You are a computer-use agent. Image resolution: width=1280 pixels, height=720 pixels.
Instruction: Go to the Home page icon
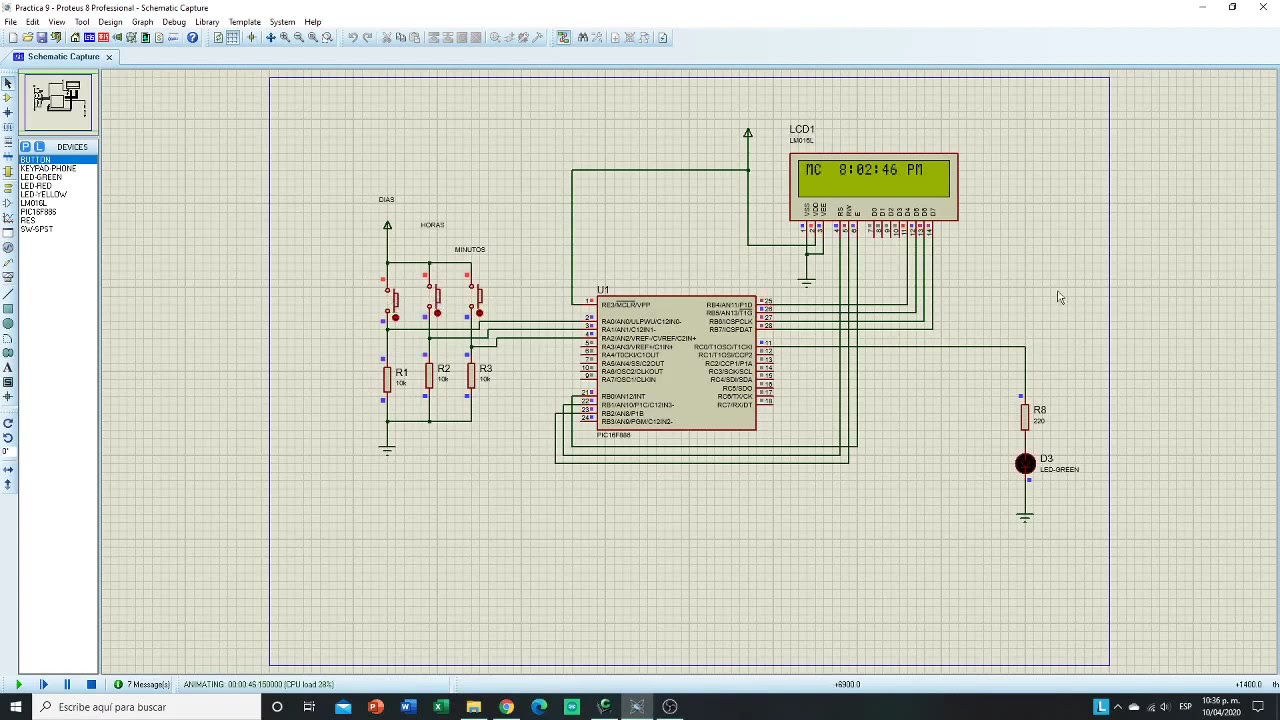coord(75,38)
